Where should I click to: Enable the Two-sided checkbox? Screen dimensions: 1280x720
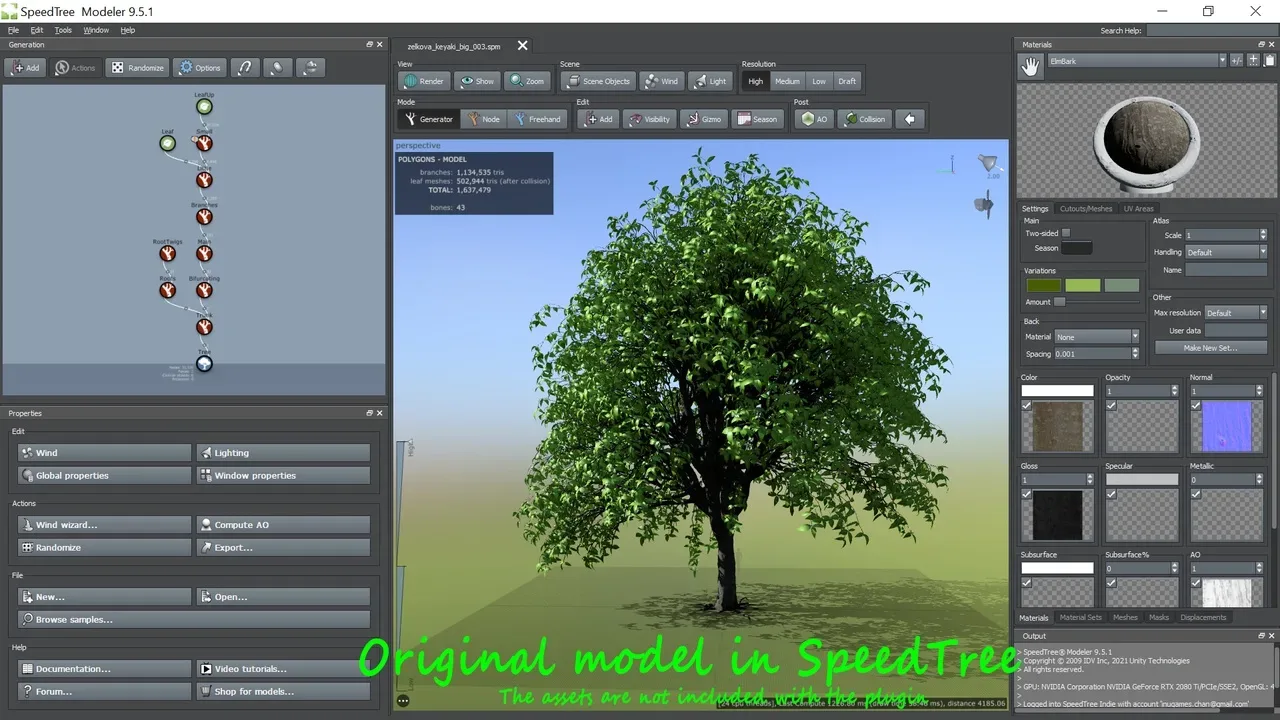pyautogui.click(x=1065, y=232)
